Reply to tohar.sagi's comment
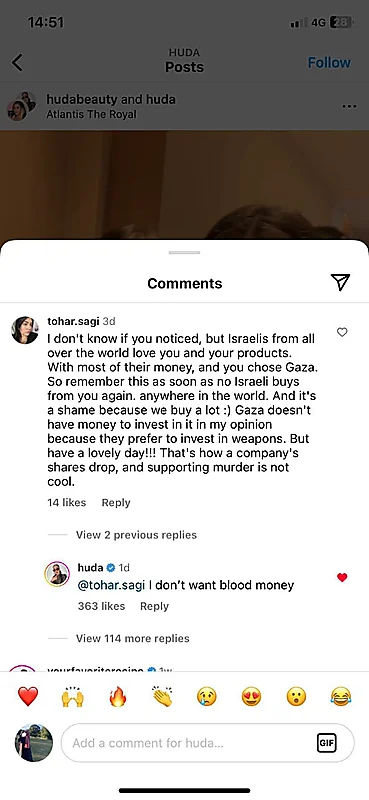 116,503
